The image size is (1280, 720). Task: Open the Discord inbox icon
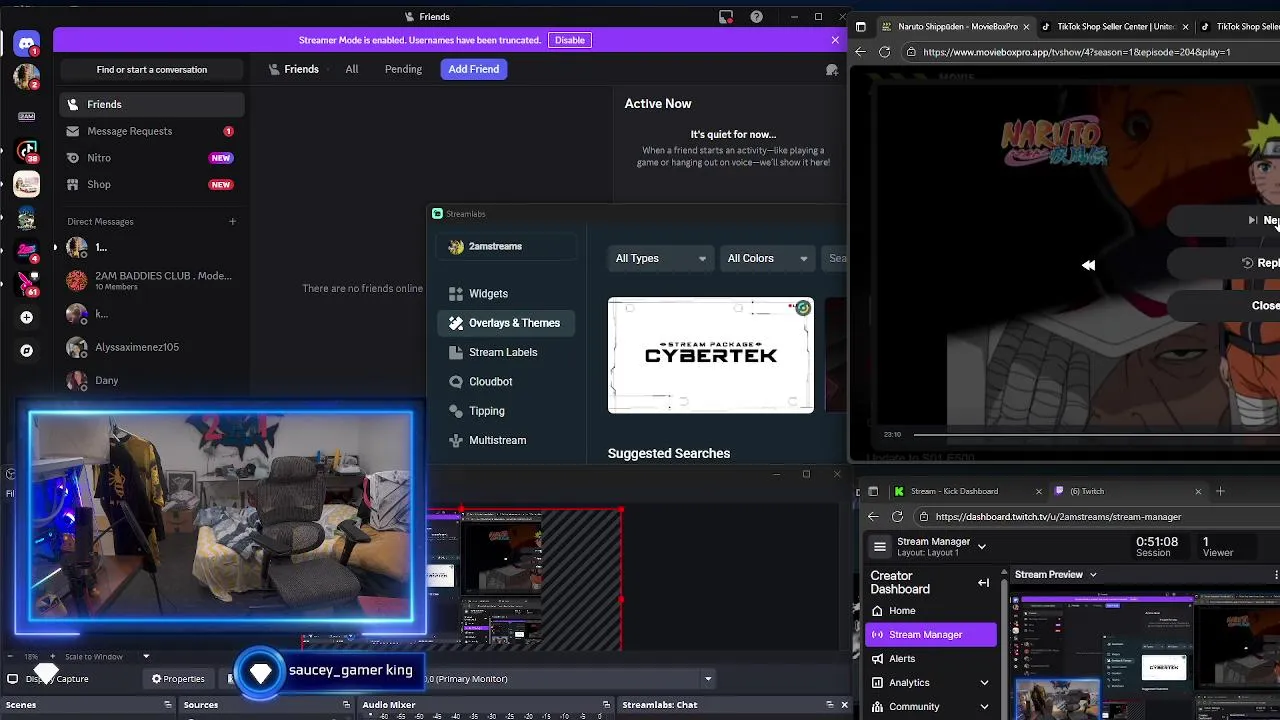coord(726,17)
